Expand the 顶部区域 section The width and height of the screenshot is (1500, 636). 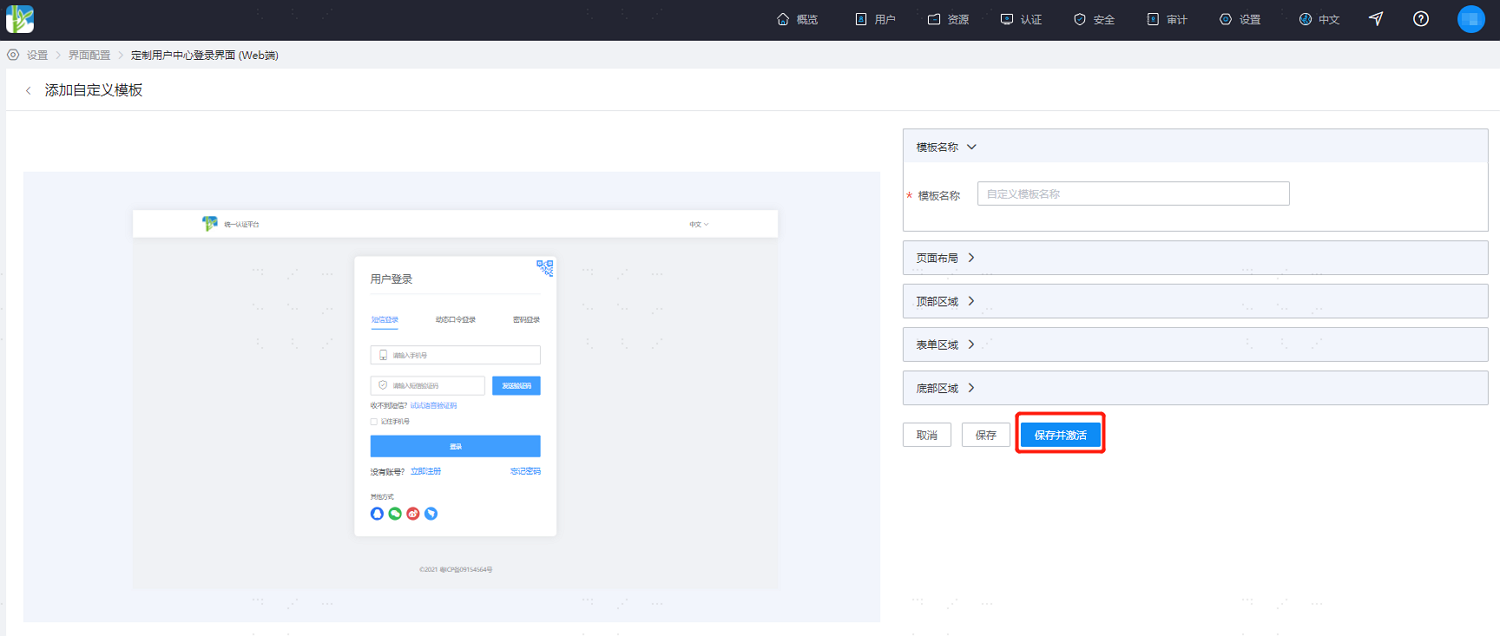click(1195, 301)
